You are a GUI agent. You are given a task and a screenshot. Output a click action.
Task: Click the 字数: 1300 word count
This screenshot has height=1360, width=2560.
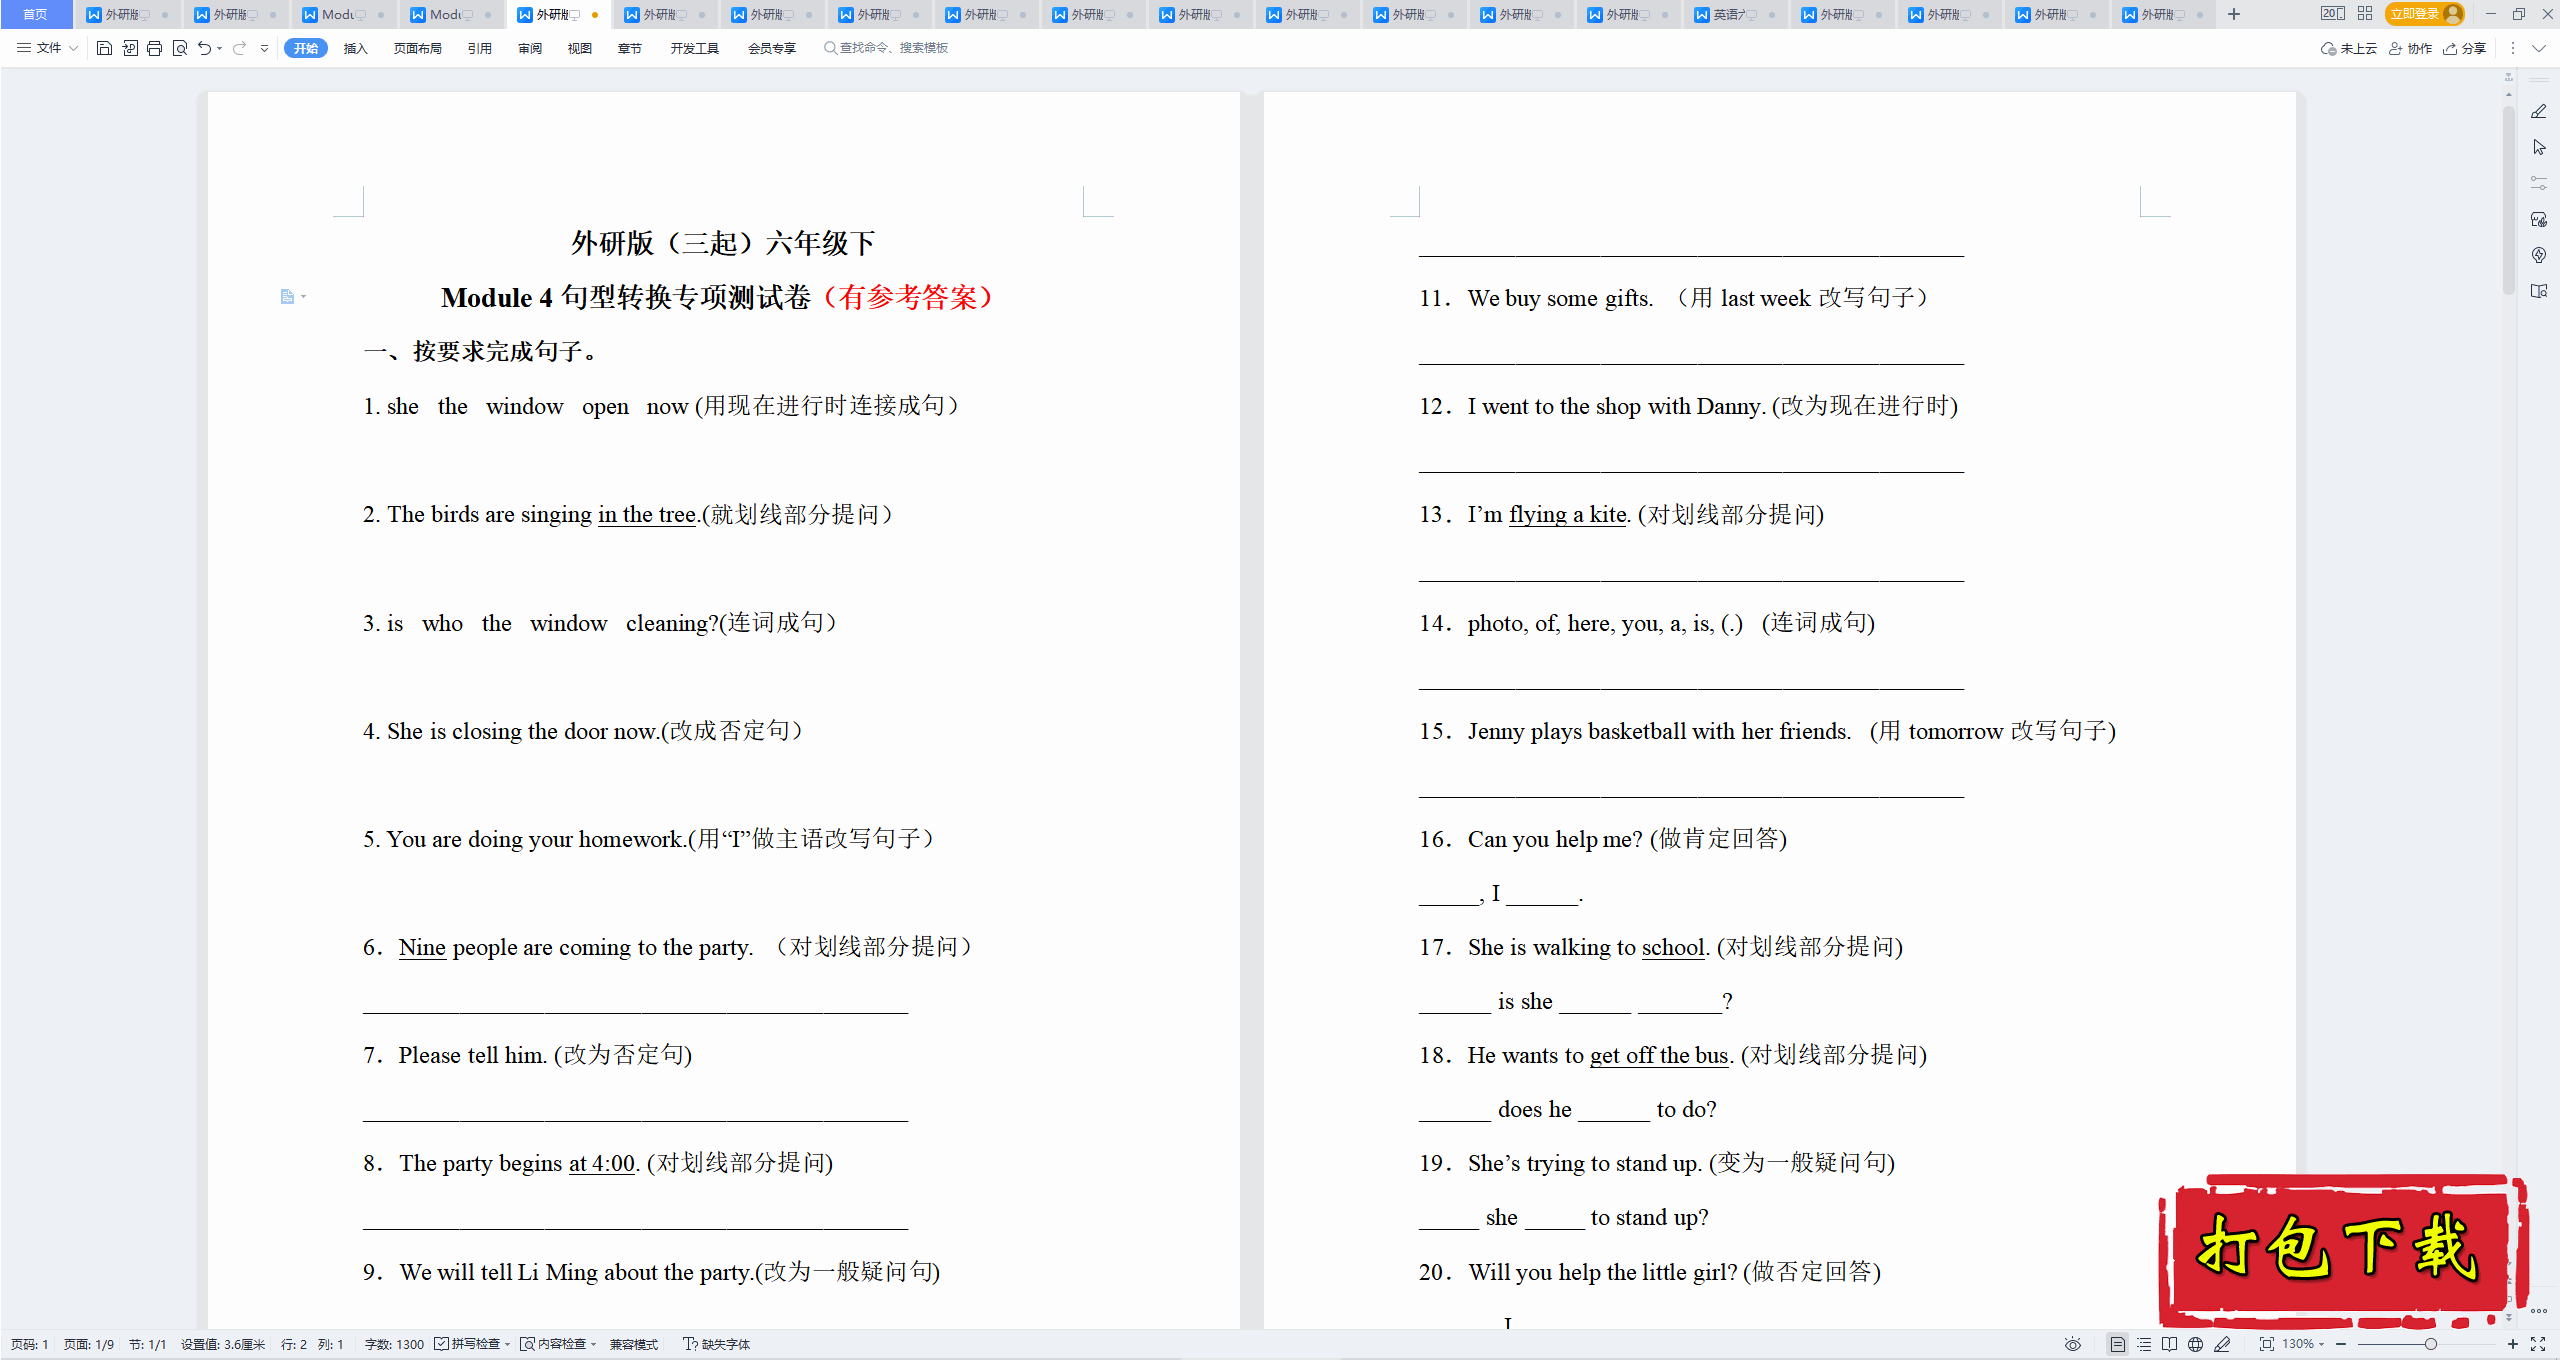pyautogui.click(x=394, y=1344)
